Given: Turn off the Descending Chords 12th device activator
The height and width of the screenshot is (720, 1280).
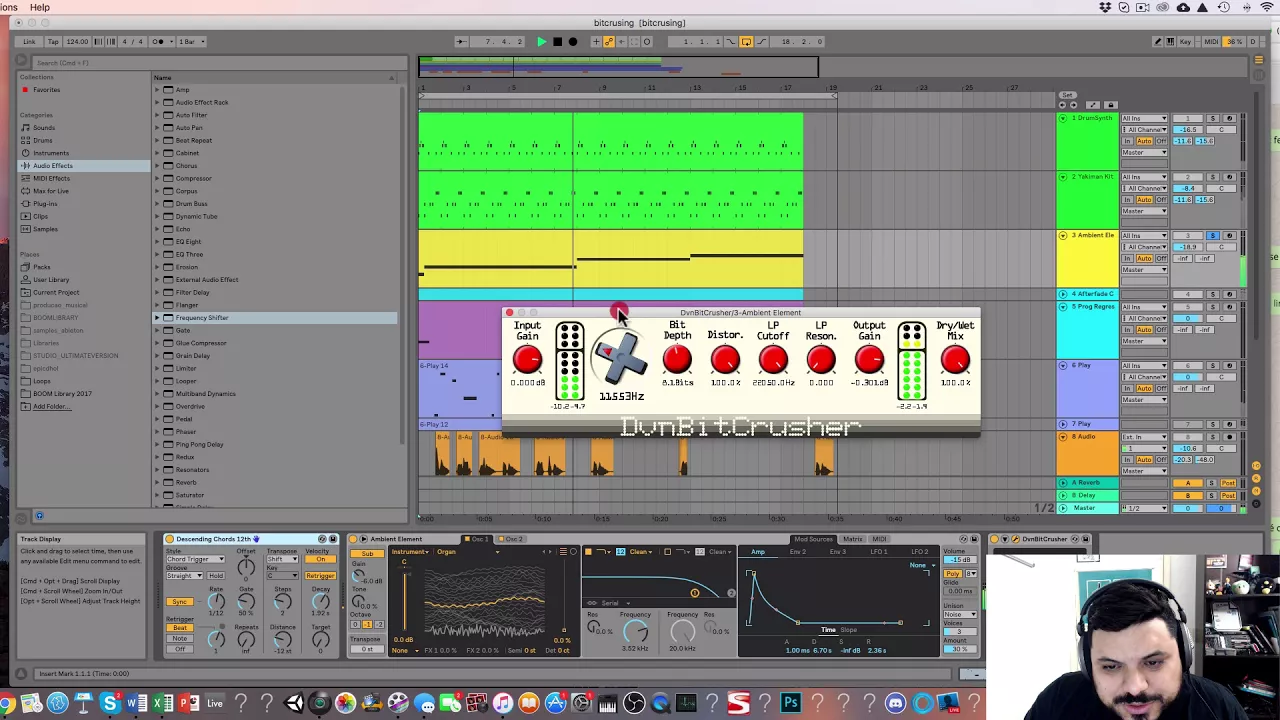Looking at the screenshot, I should pos(169,539).
